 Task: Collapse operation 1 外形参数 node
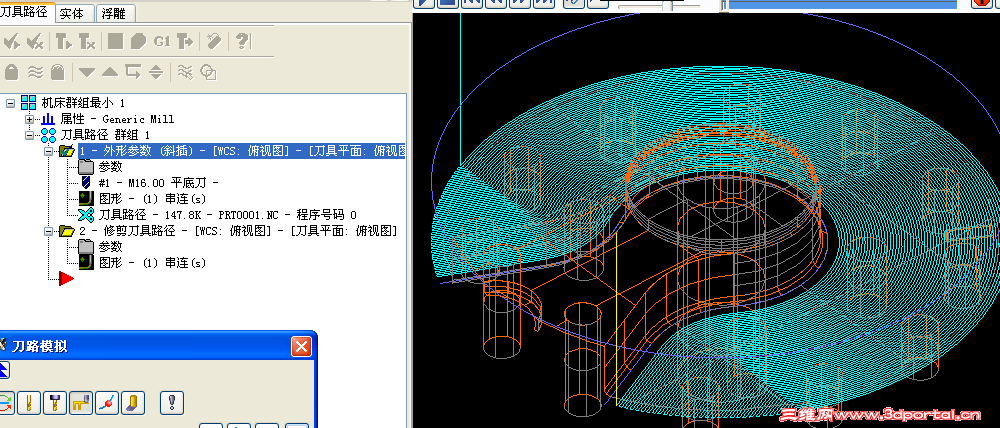point(48,151)
